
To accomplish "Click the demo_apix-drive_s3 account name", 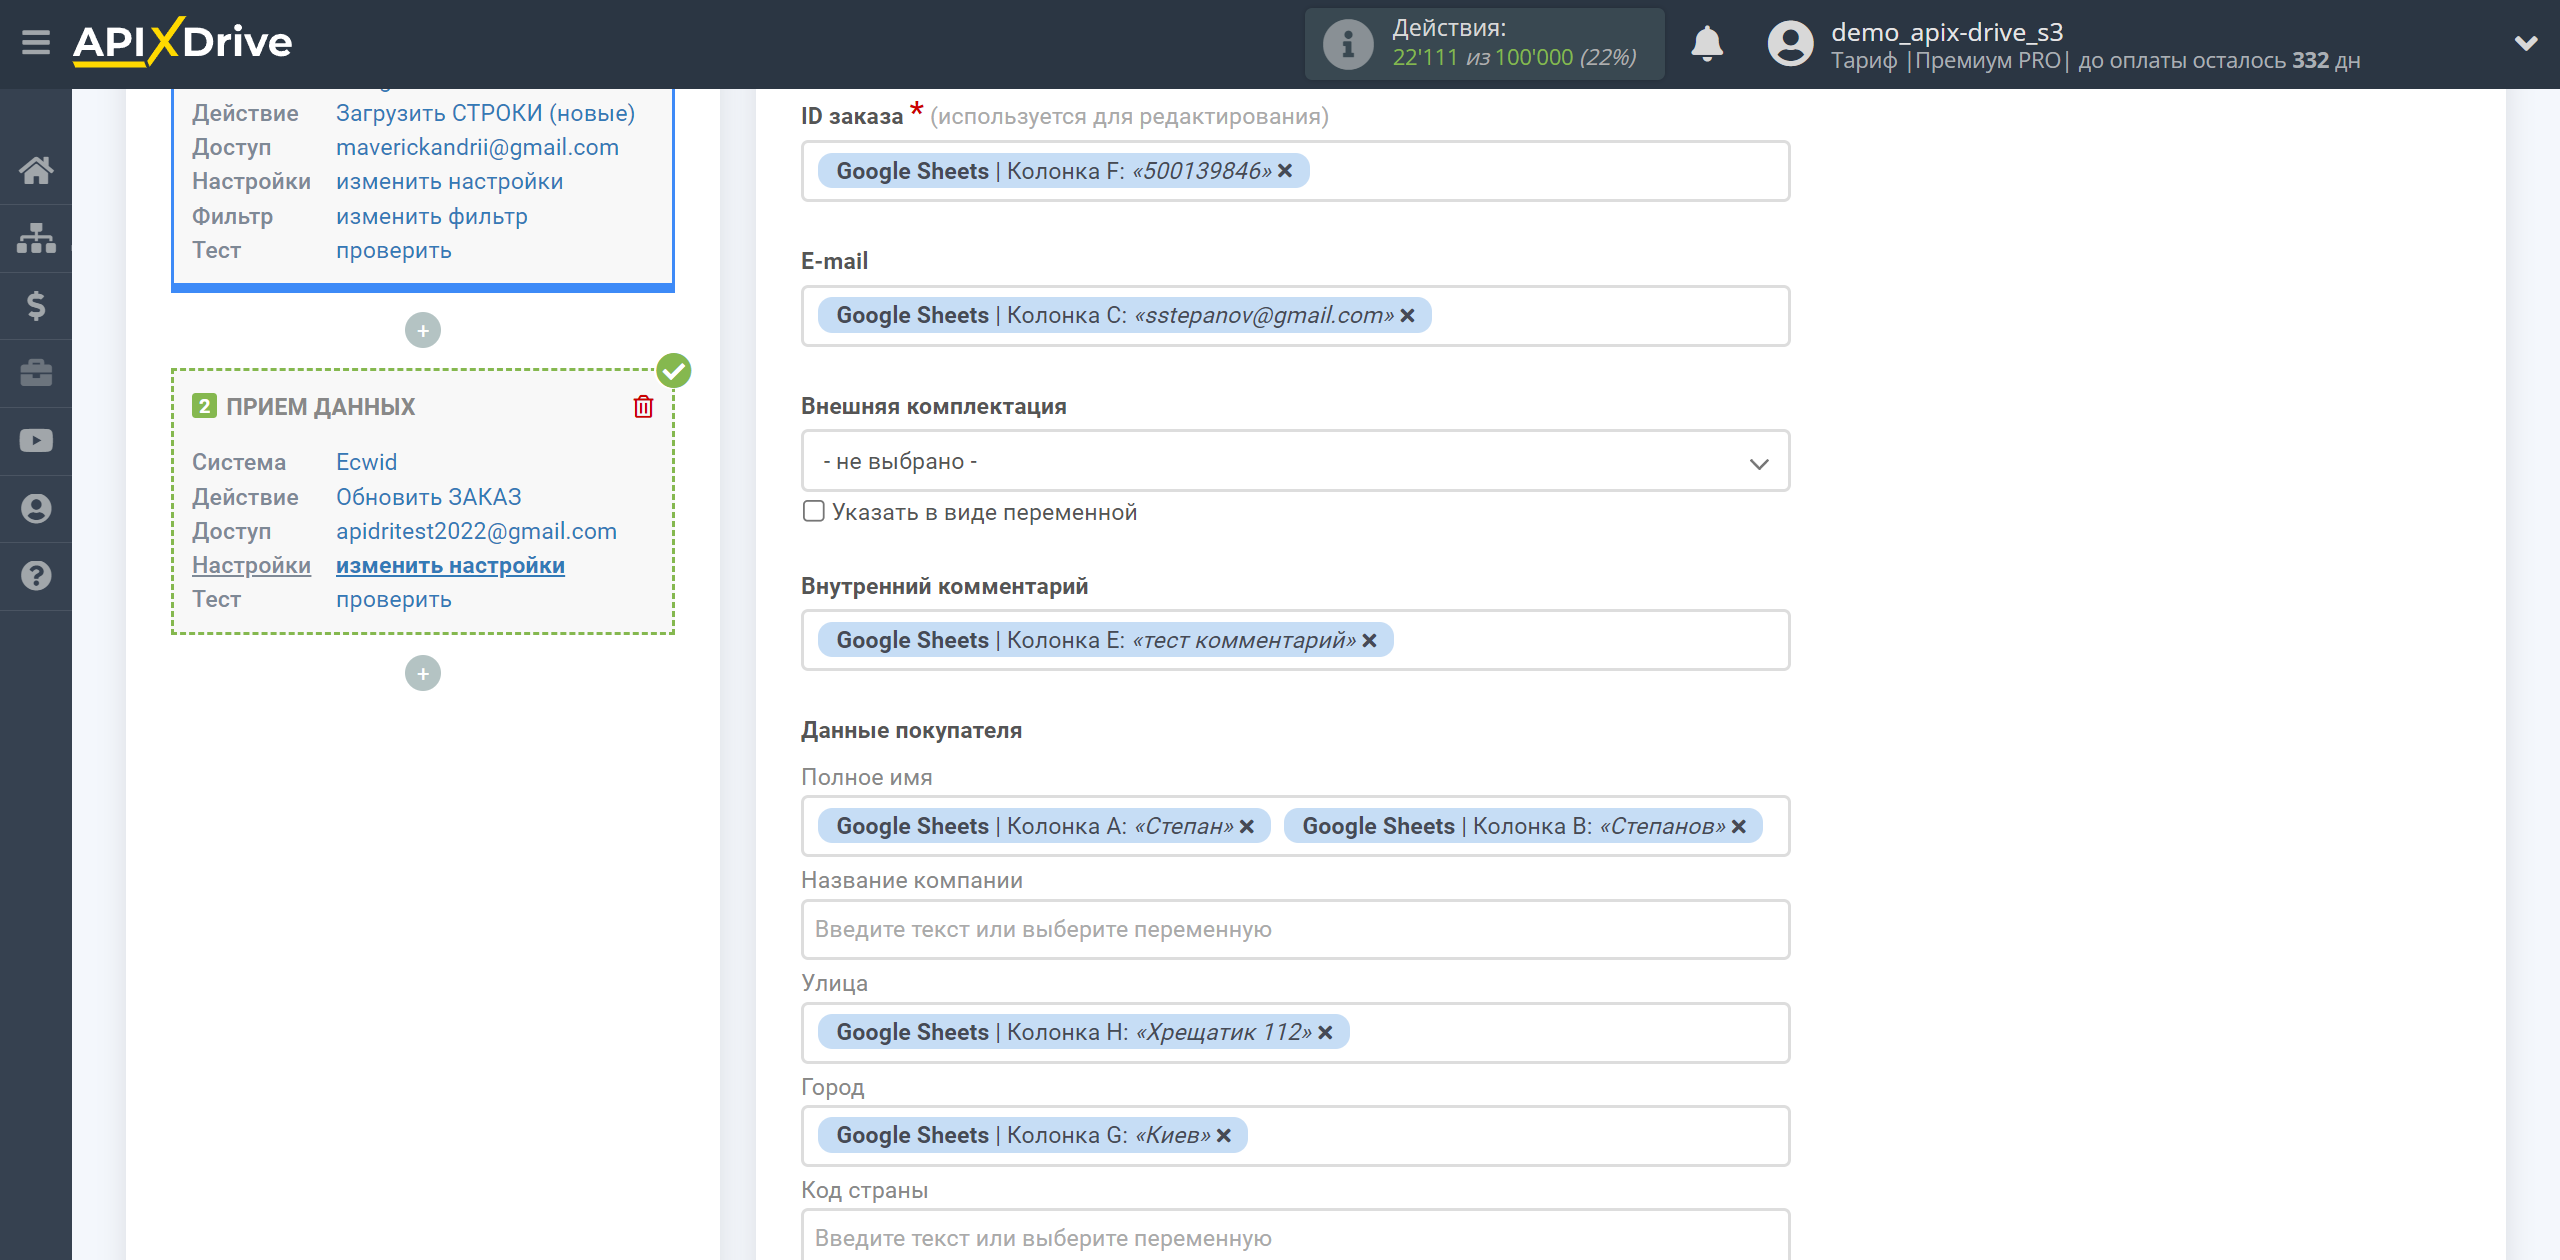I will point(1946,32).
